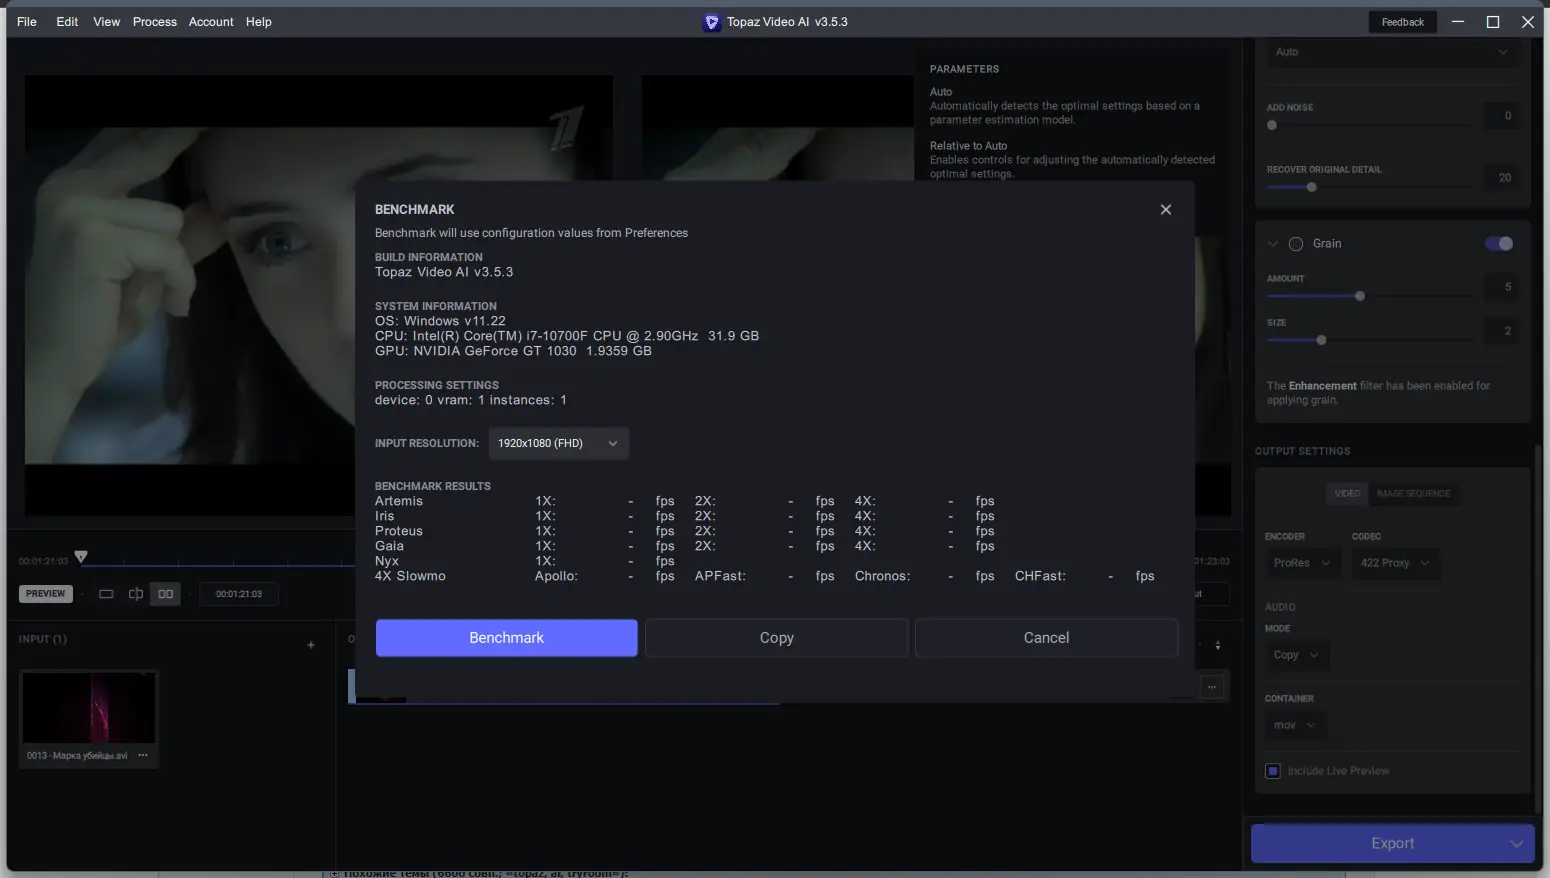
Task: Switch to Video output tab
Action: (x=1347, y=493)
